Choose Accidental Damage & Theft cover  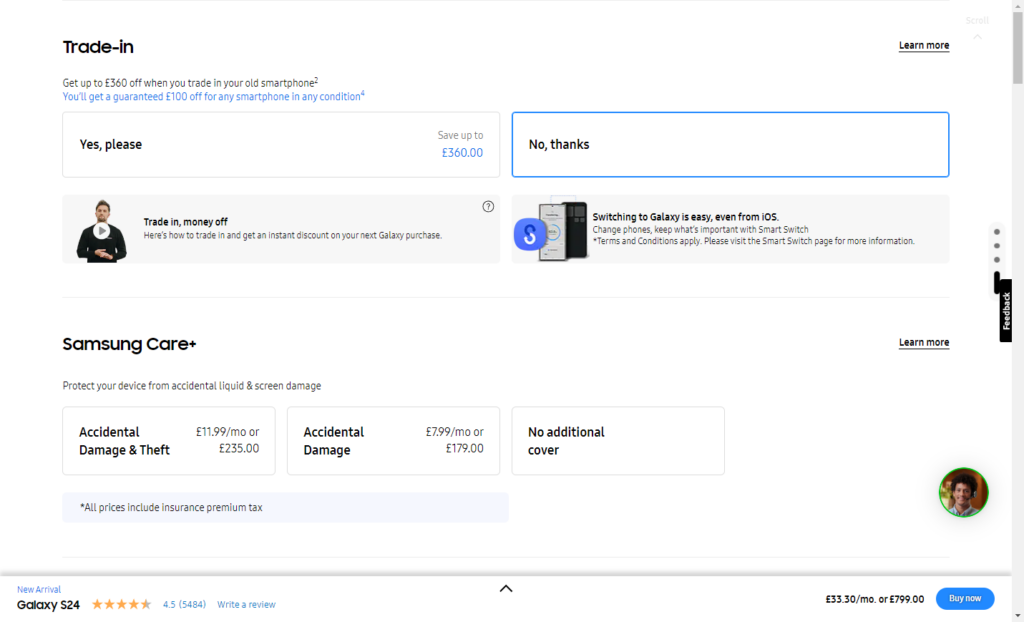point(169,441)
